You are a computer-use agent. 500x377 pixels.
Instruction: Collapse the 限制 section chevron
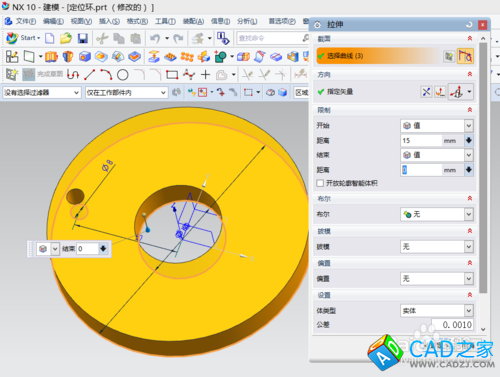coord(470,110)
